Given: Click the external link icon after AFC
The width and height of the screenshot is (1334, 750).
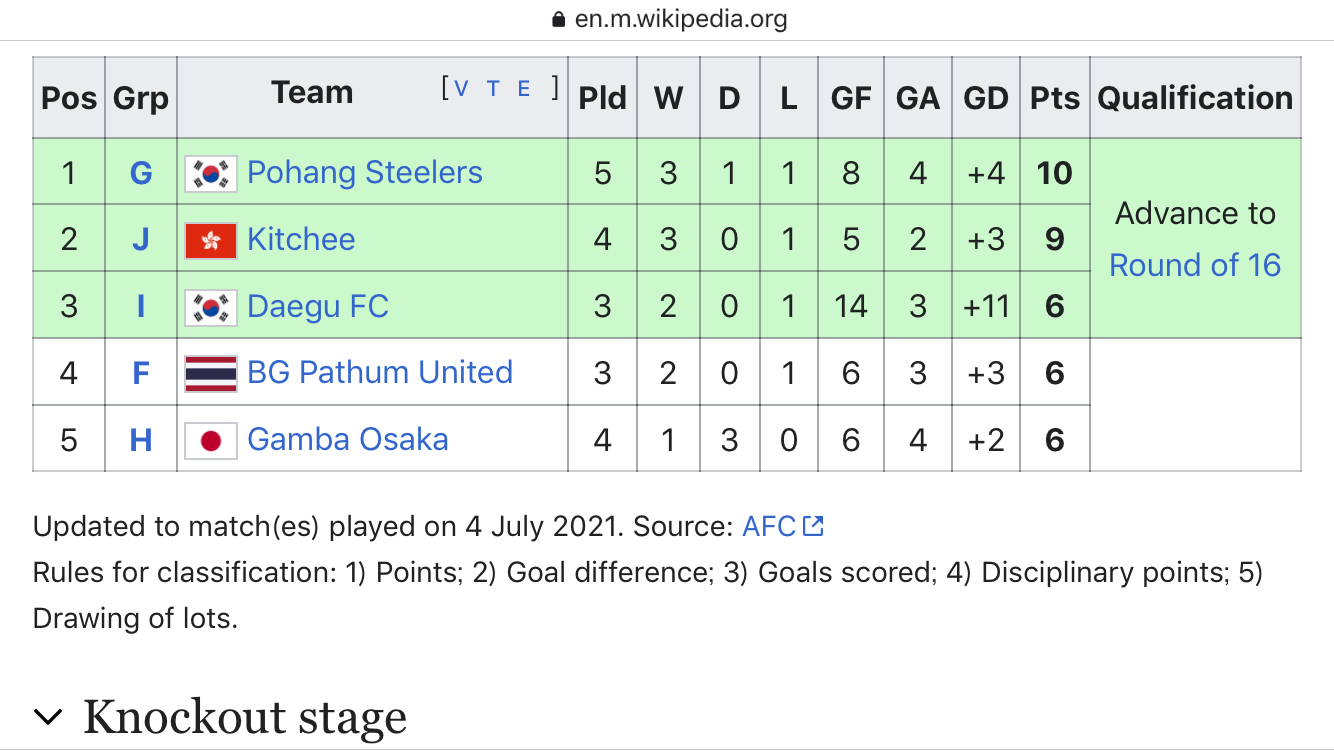Looking at the screenshot, I should click(813, 526).
